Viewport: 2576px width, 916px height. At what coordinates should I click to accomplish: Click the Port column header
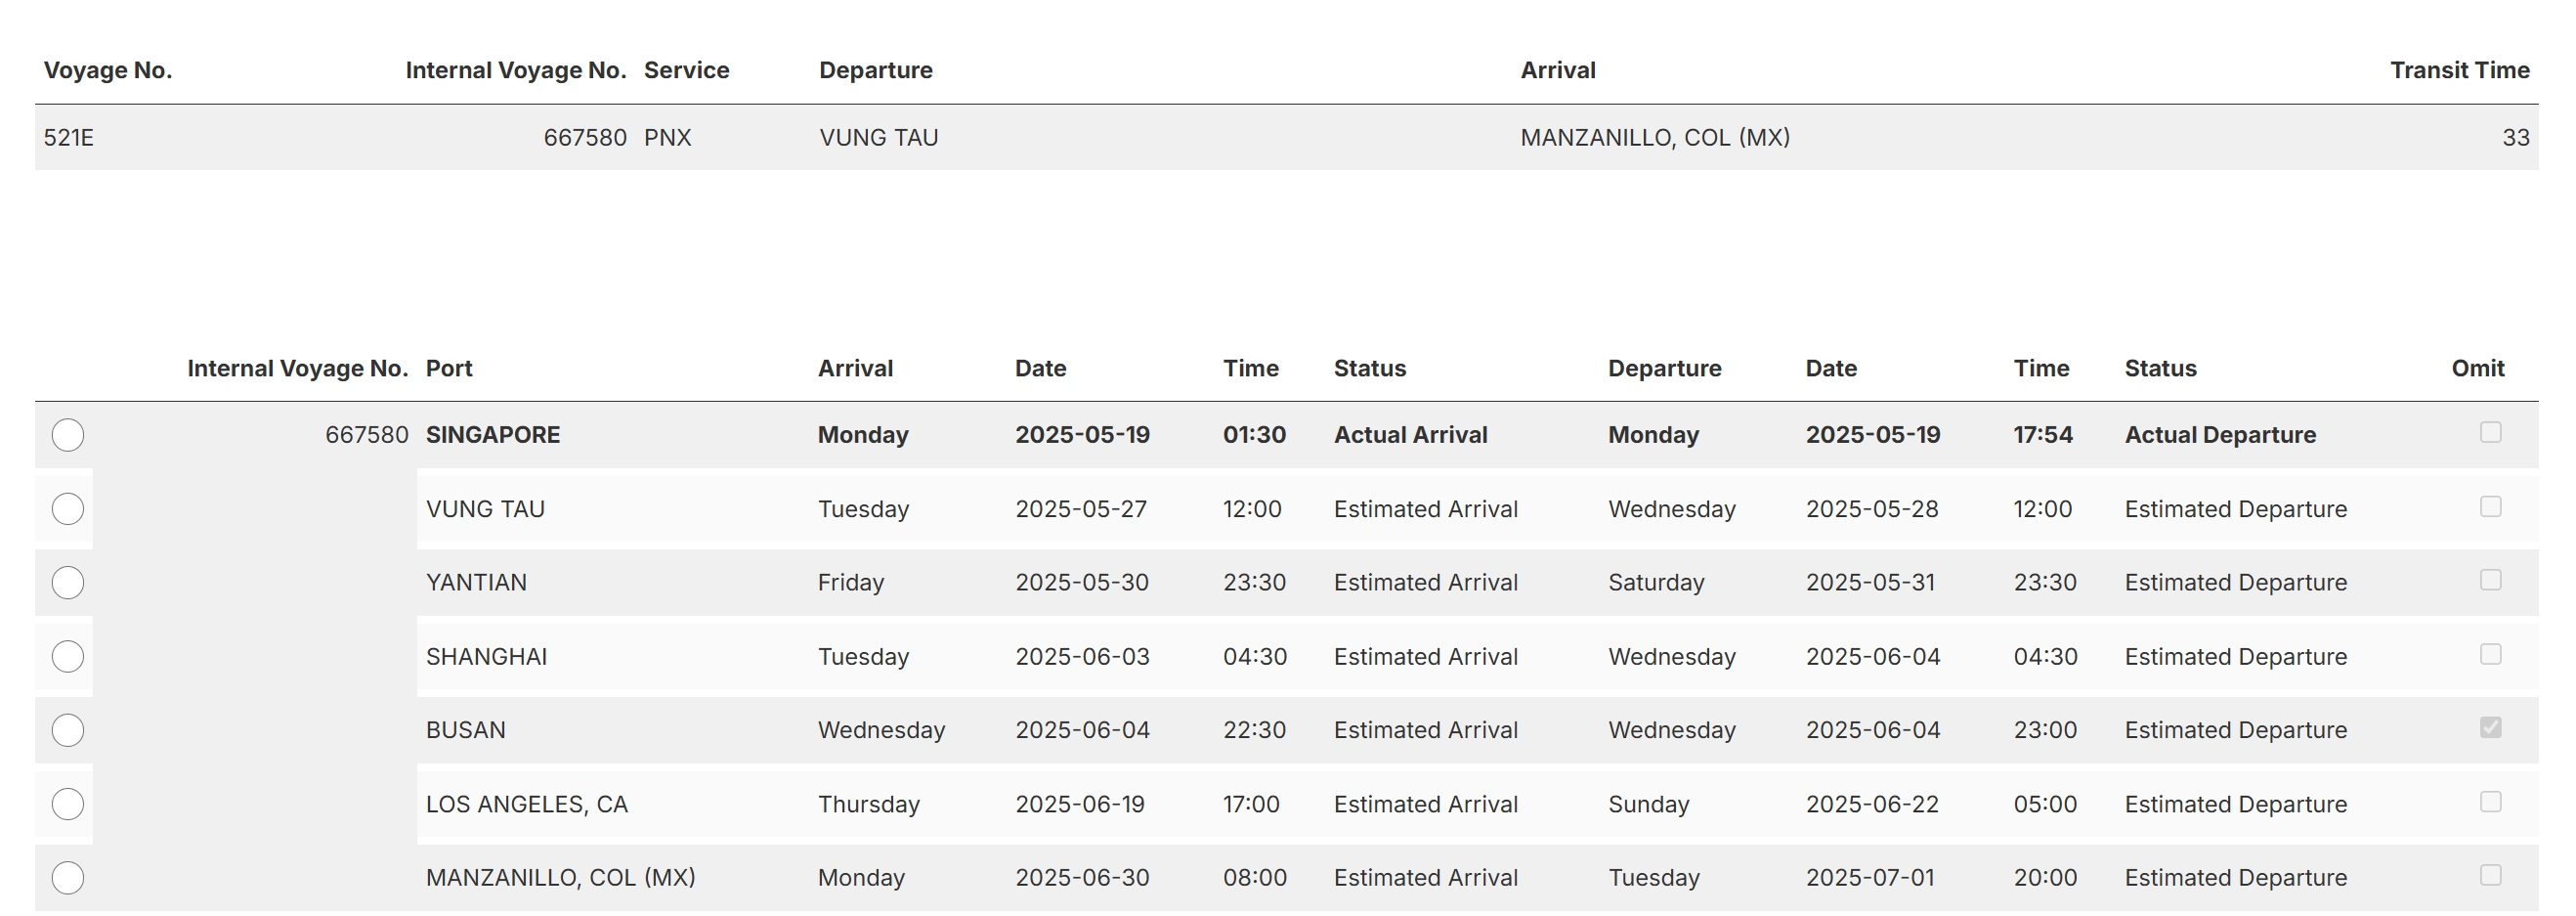449,368
